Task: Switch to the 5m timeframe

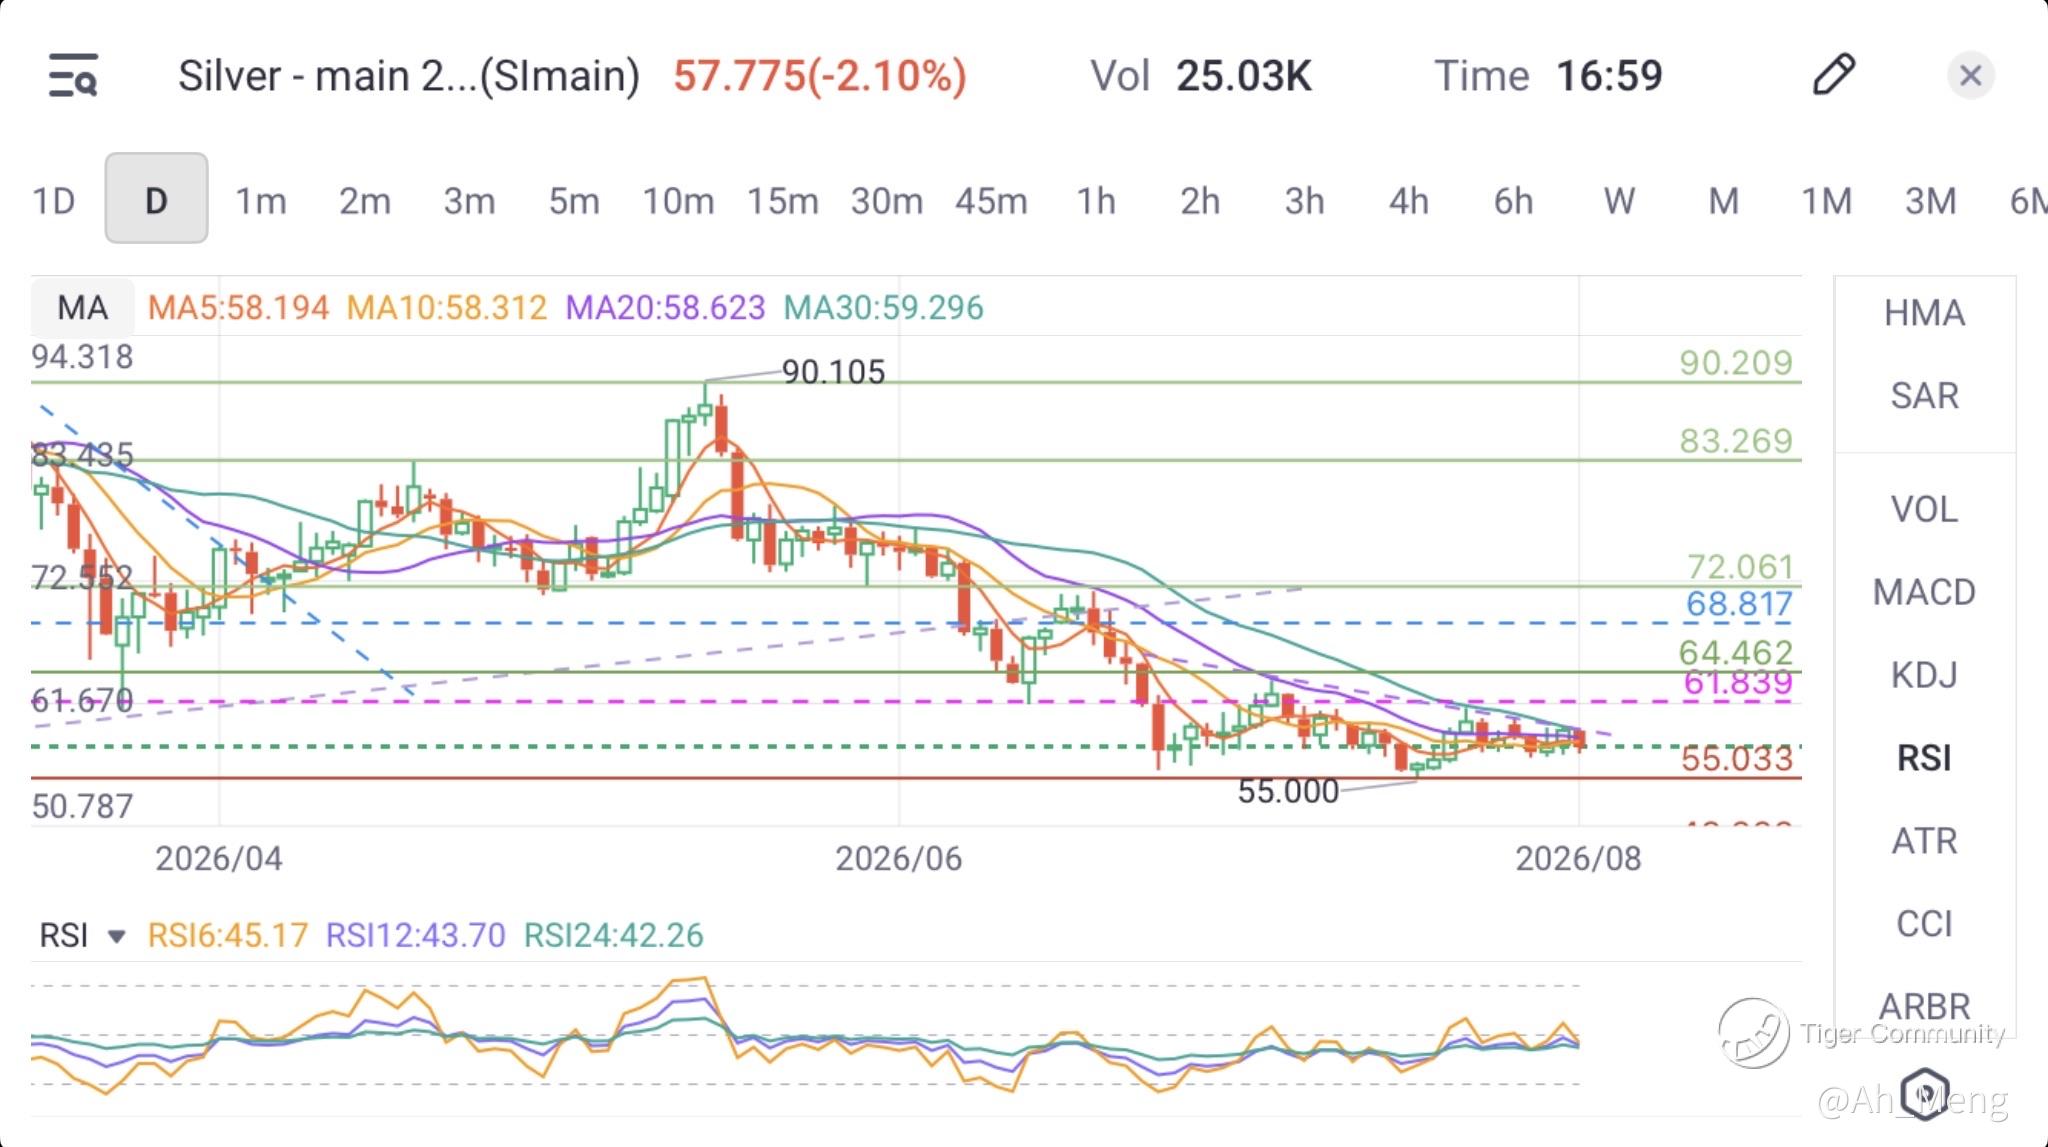Action: pos(573,201)
